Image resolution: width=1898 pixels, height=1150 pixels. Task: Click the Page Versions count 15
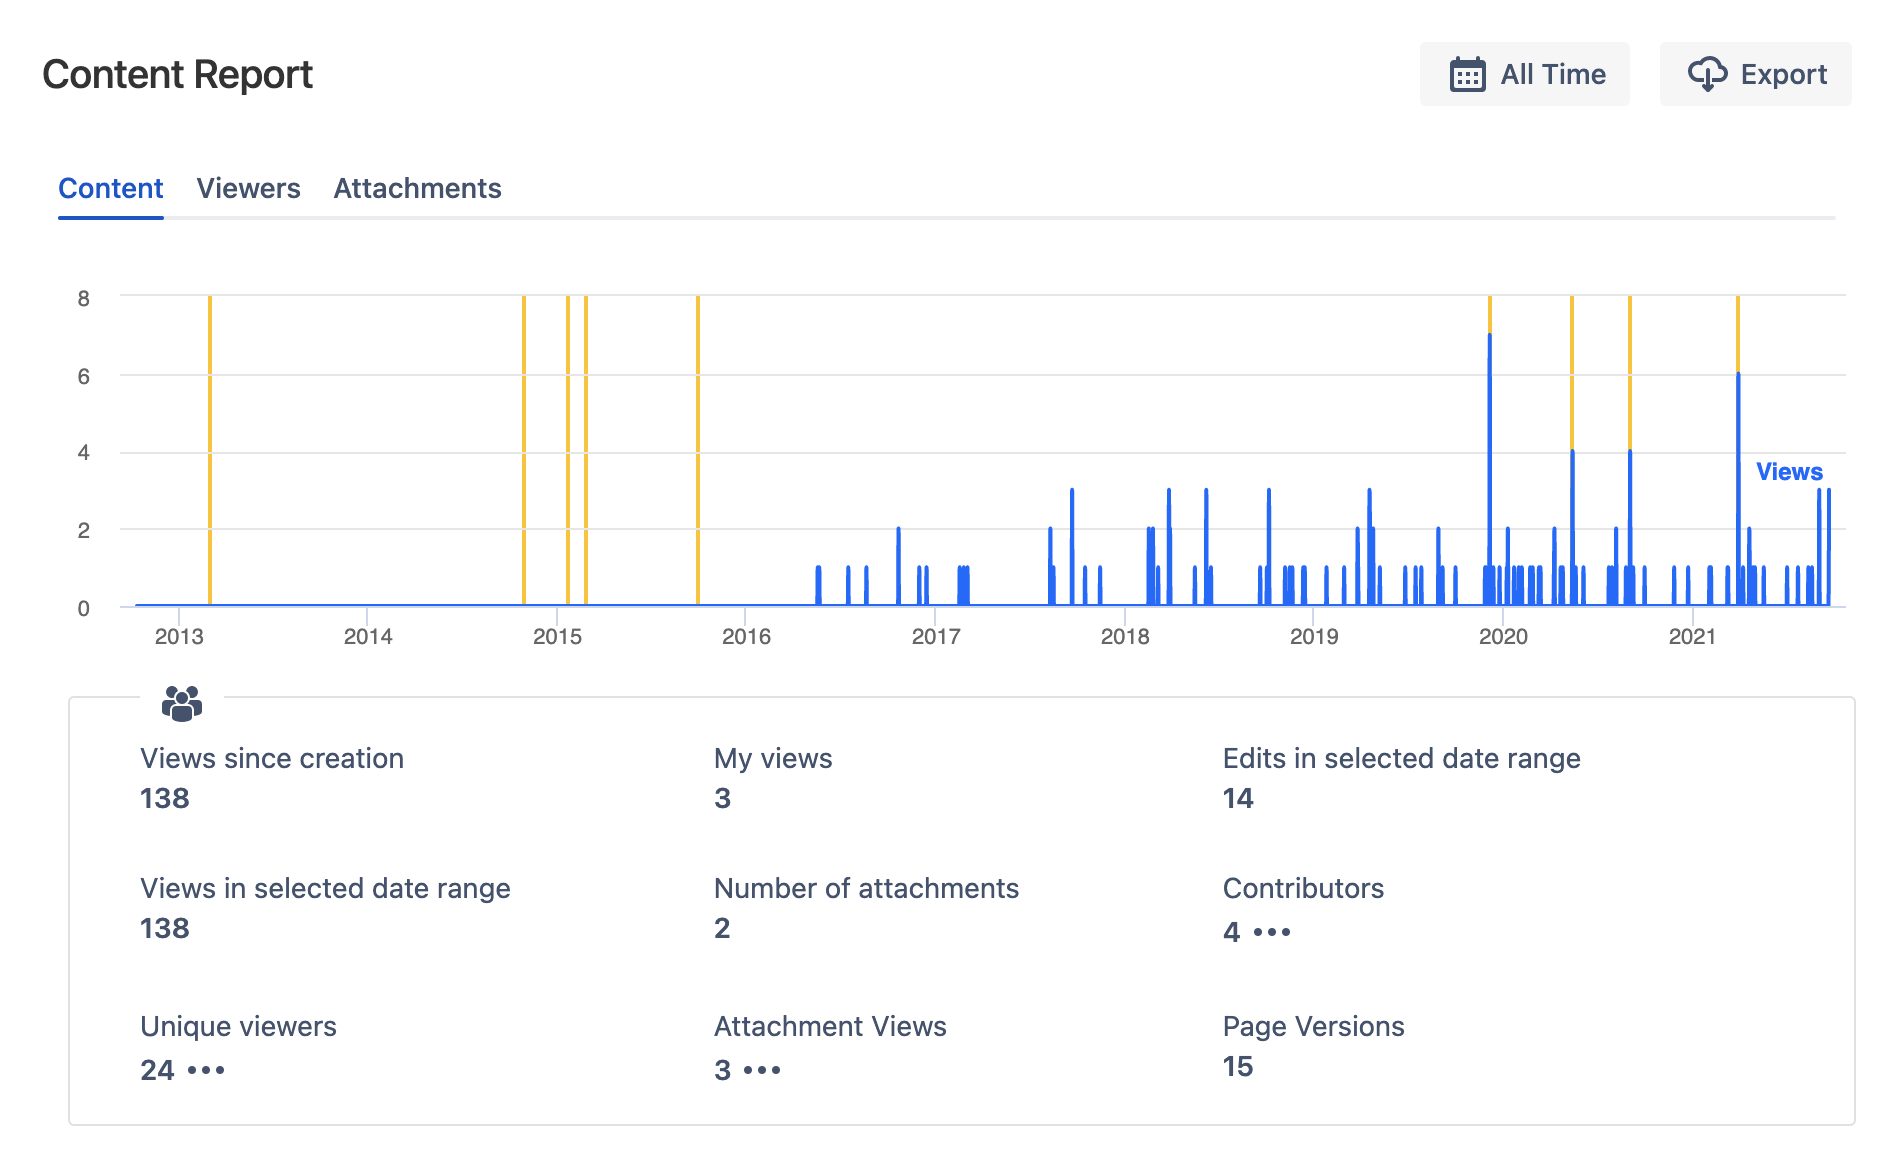(1237, 1067)
